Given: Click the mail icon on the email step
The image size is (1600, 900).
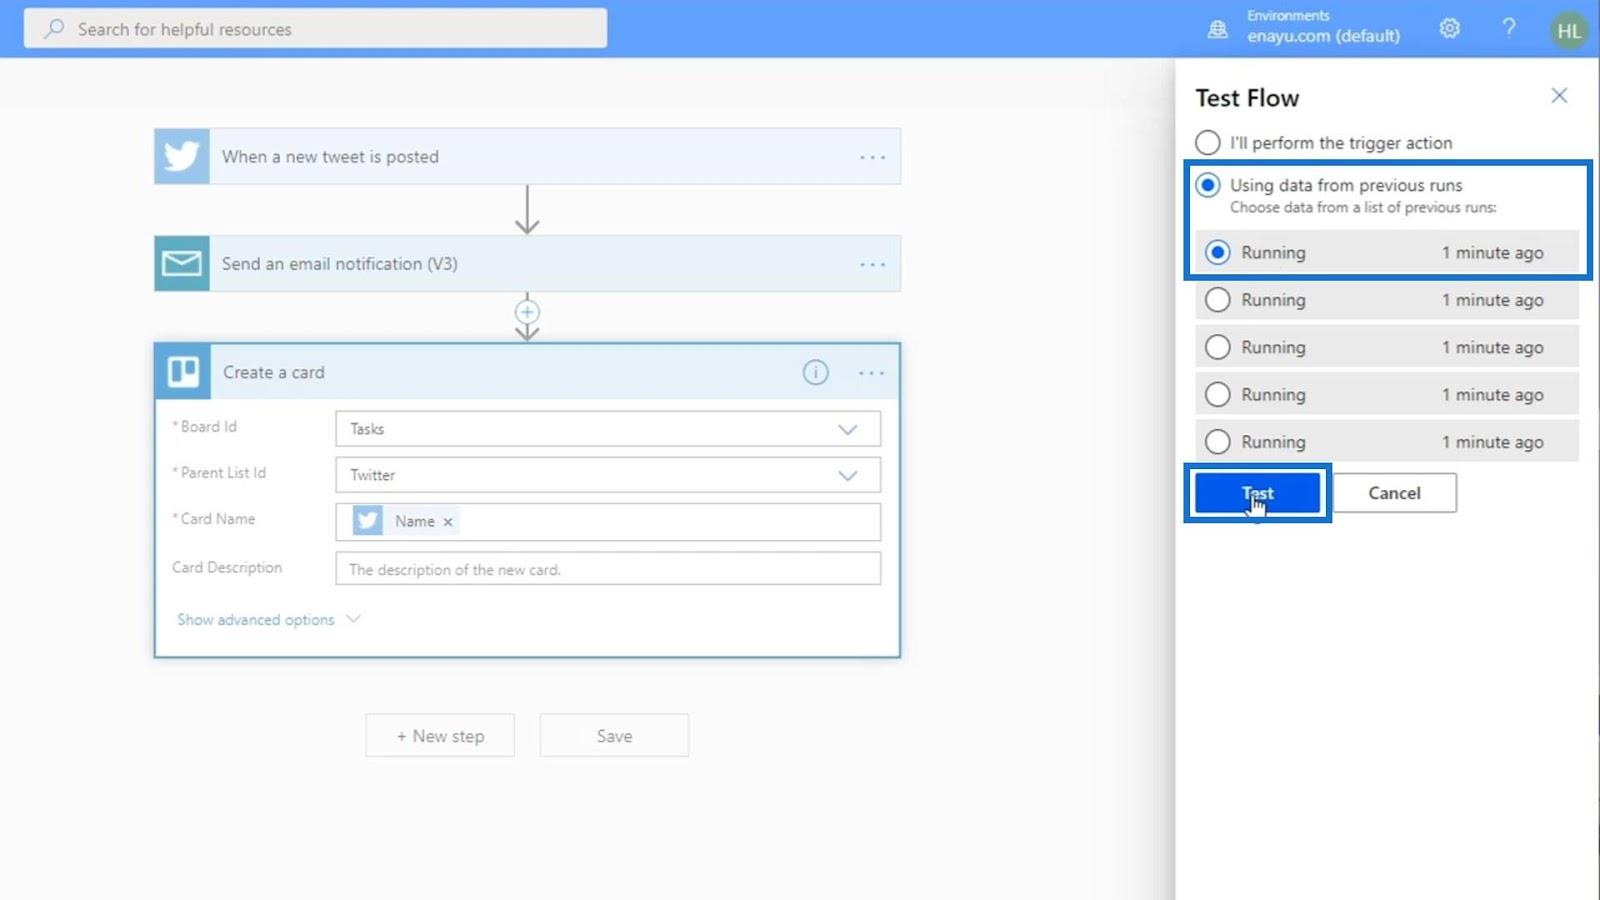Looking at the screenshot, I should coord(181,263).
